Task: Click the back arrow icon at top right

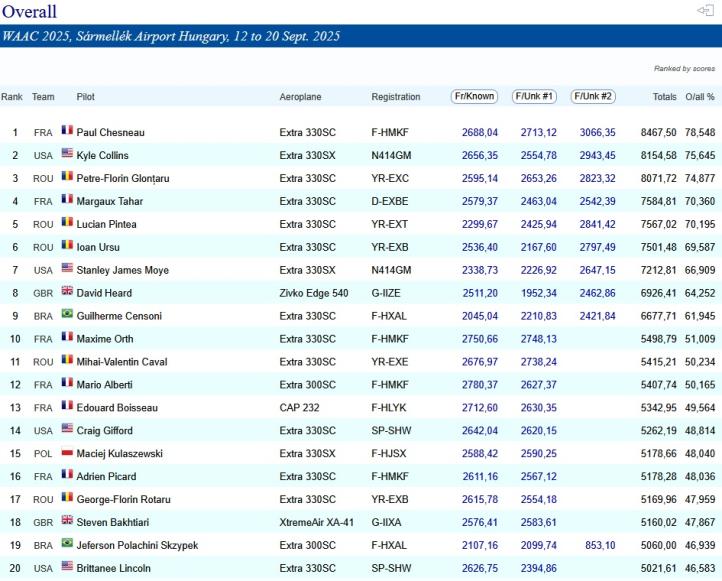Action: click(x=704, y=10)
